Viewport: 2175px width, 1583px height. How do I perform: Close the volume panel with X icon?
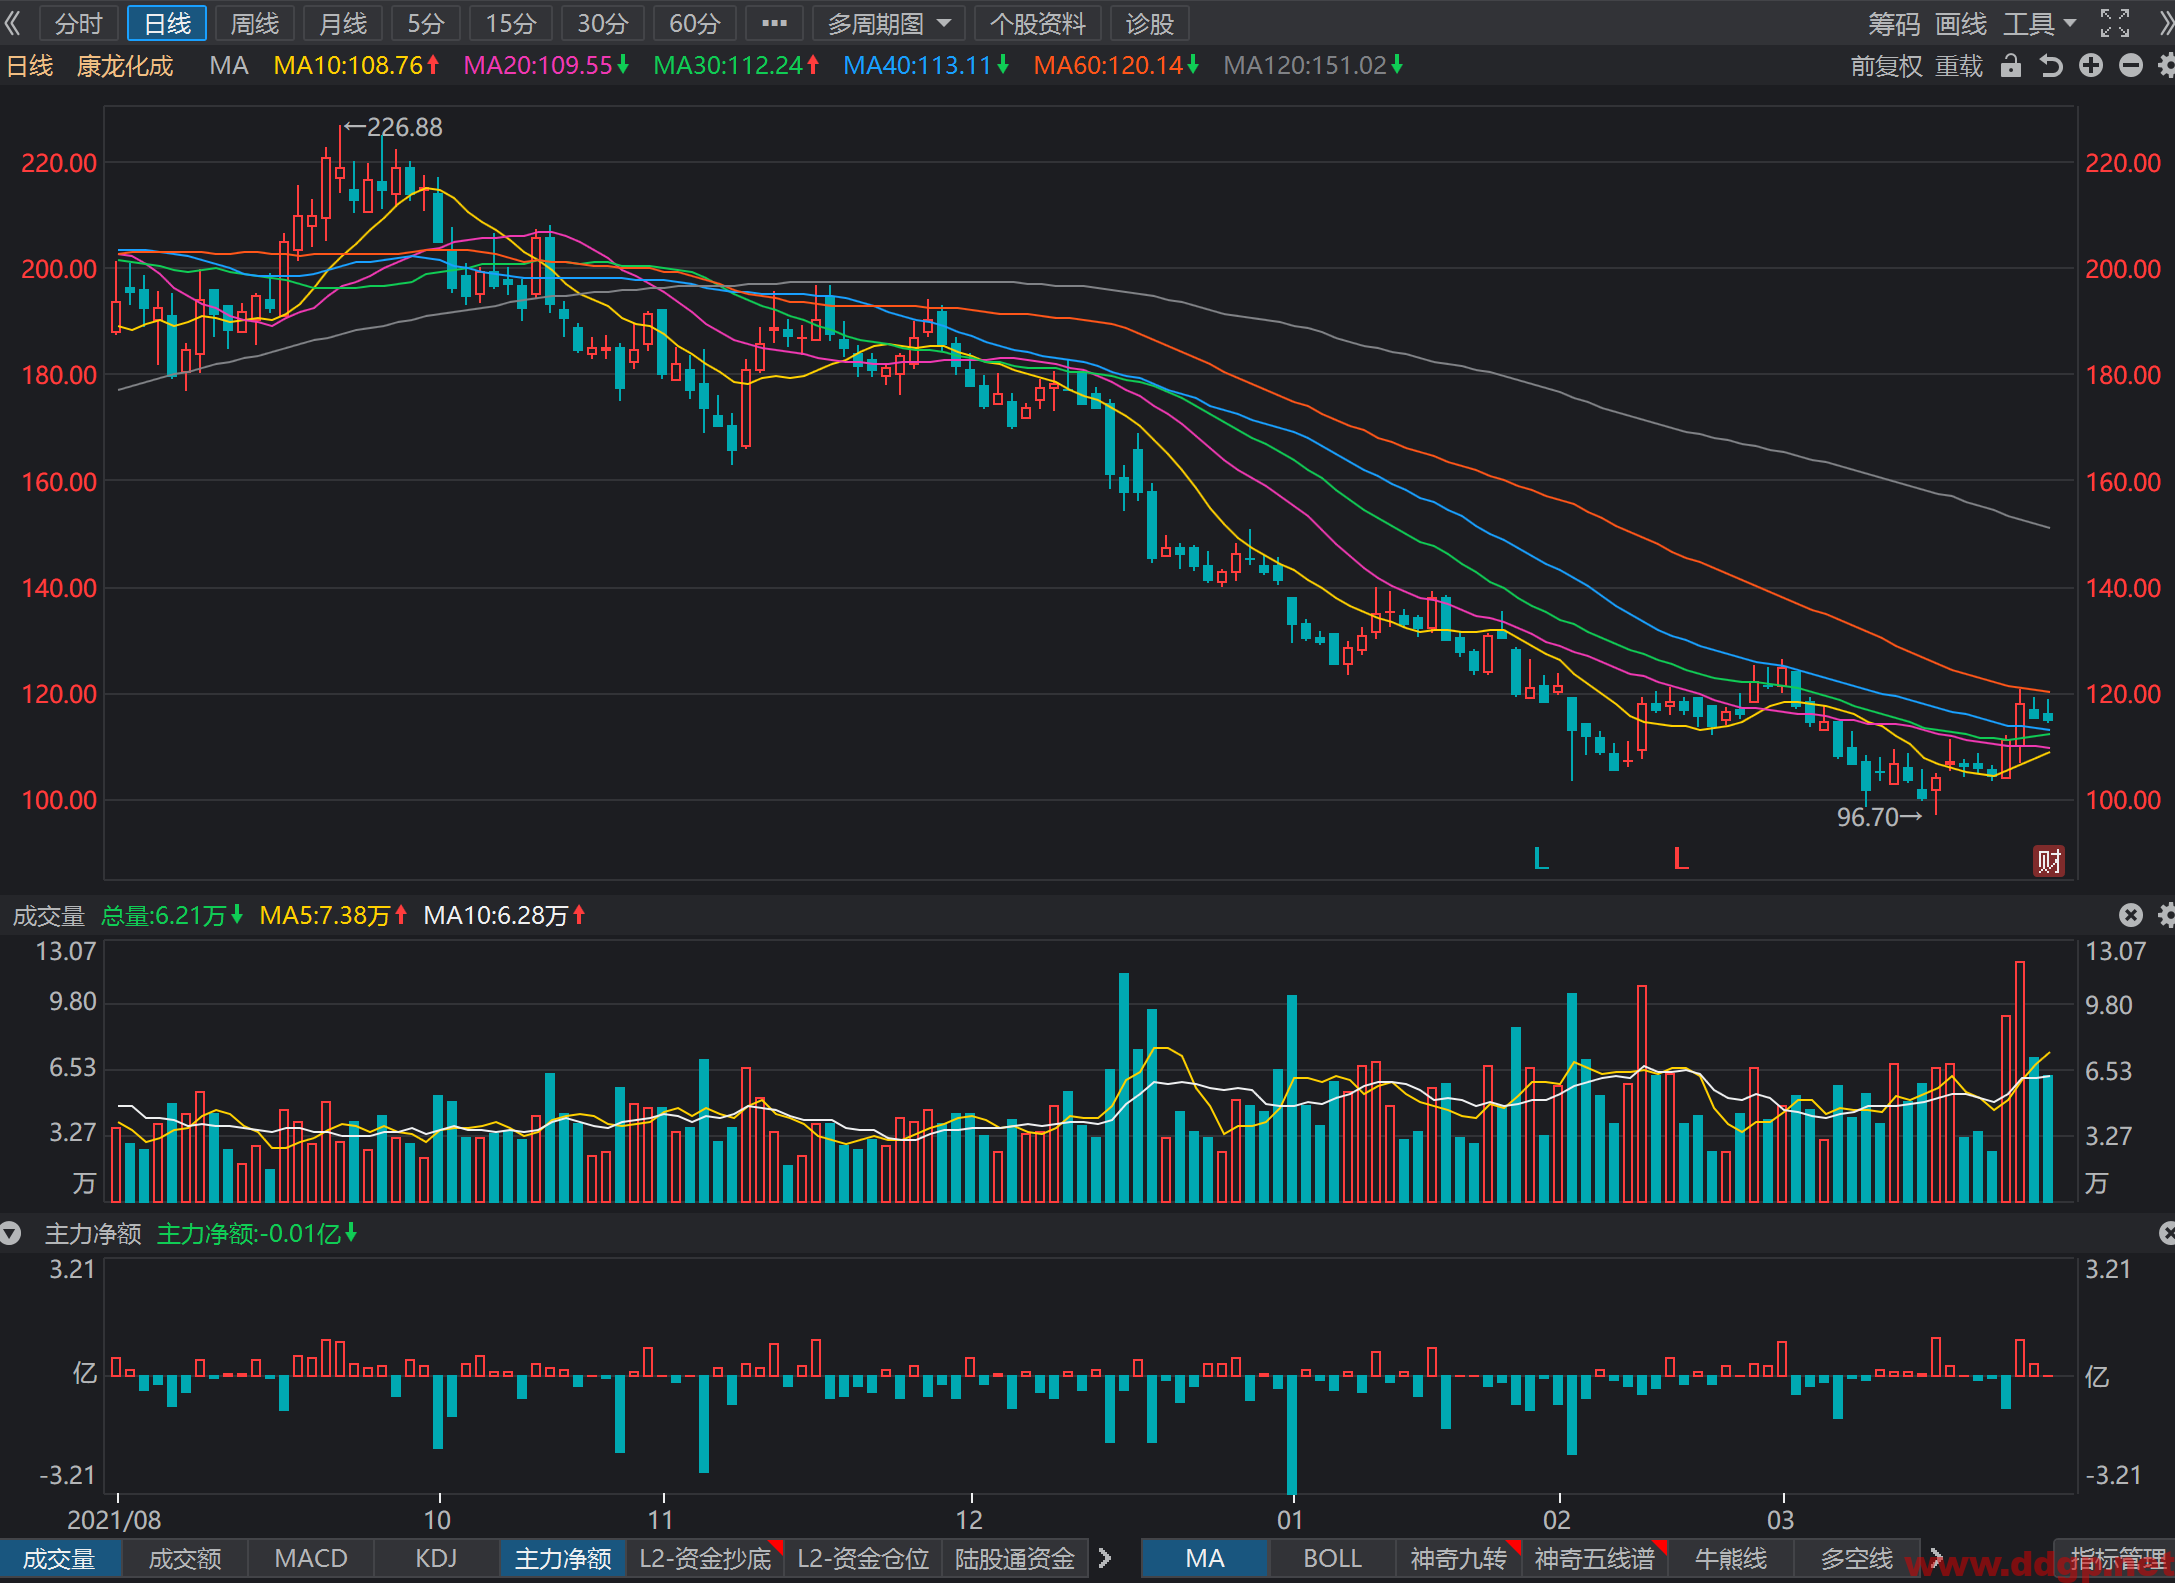tap(2131, 915)
